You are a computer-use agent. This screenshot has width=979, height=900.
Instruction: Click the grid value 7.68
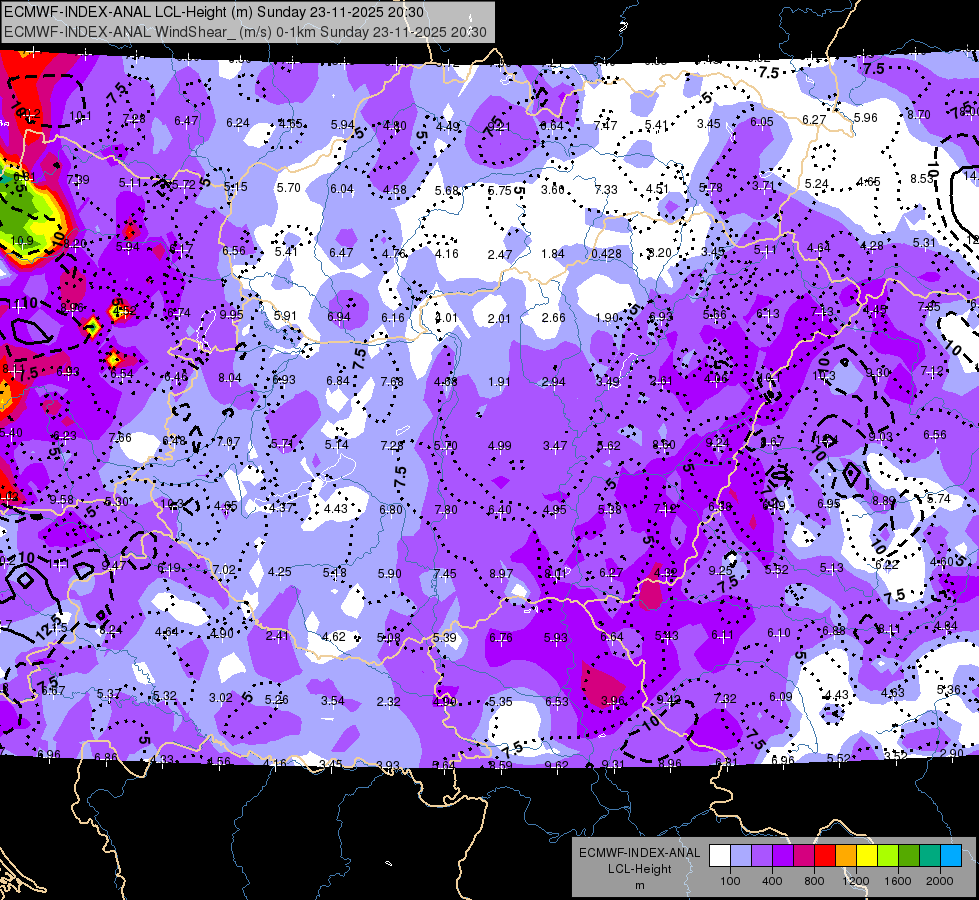point(392,382)
